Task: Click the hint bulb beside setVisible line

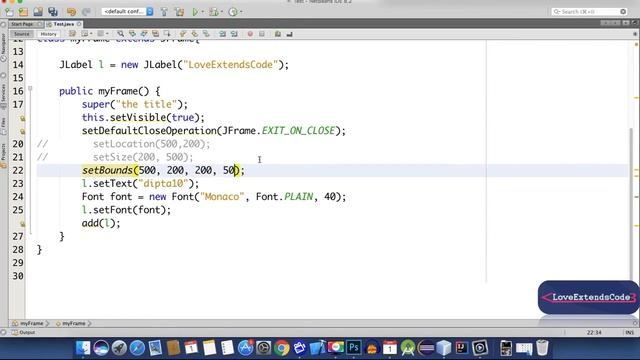Action: click(x=22, y=118)
